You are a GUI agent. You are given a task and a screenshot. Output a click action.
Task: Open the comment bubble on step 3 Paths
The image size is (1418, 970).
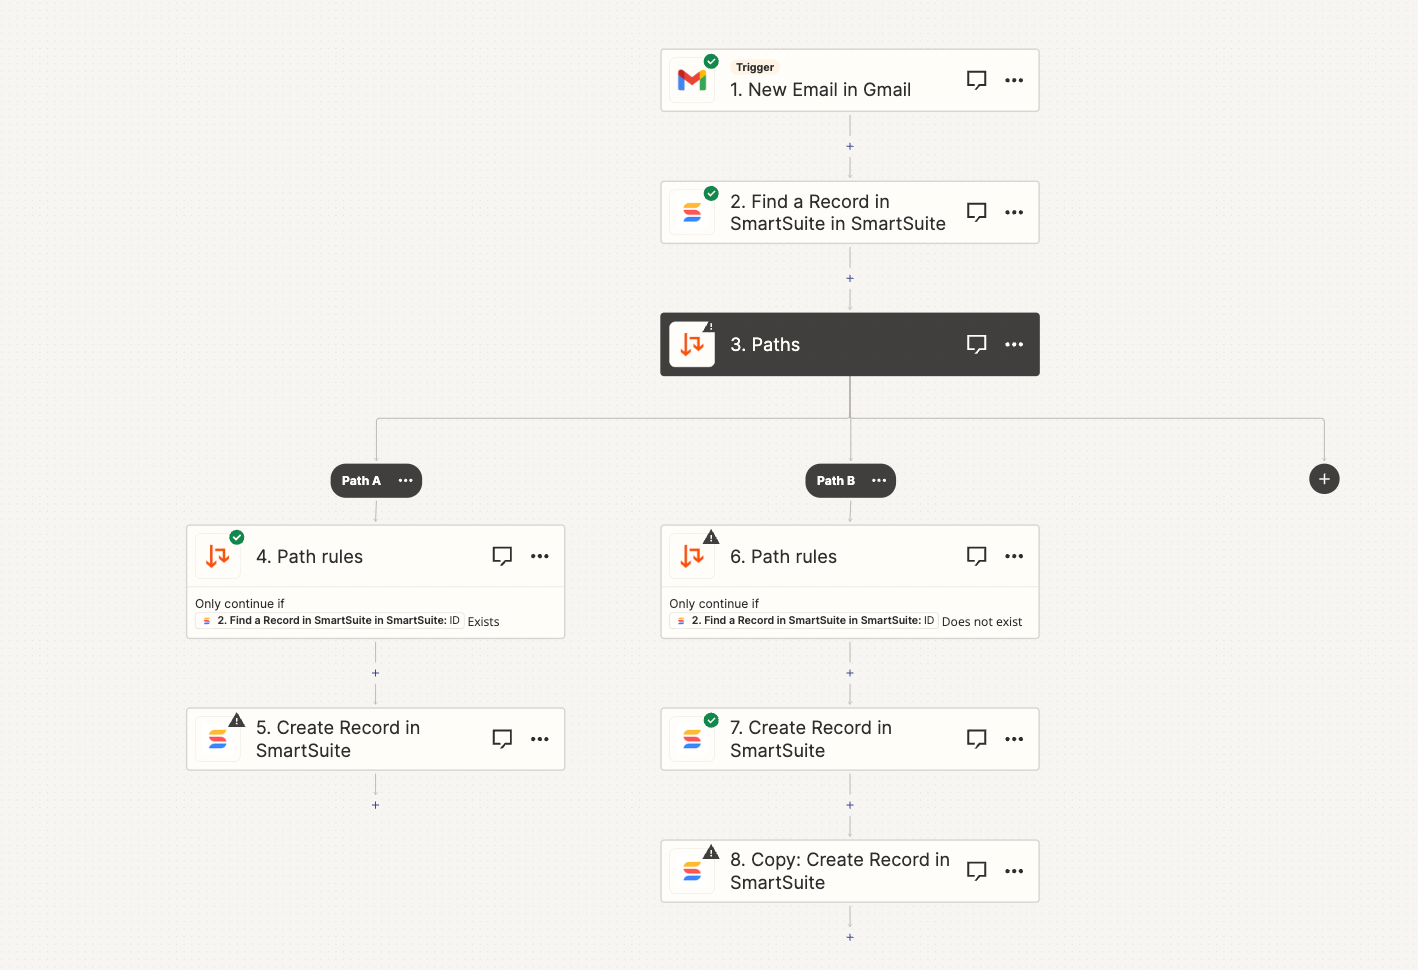[976, 344]
